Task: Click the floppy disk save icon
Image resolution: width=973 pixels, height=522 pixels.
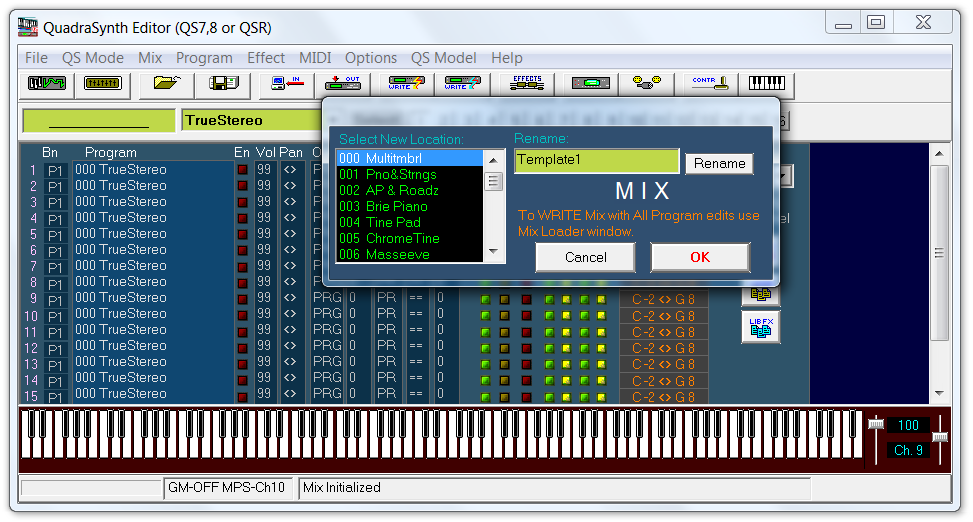Action: pos(222,83)
